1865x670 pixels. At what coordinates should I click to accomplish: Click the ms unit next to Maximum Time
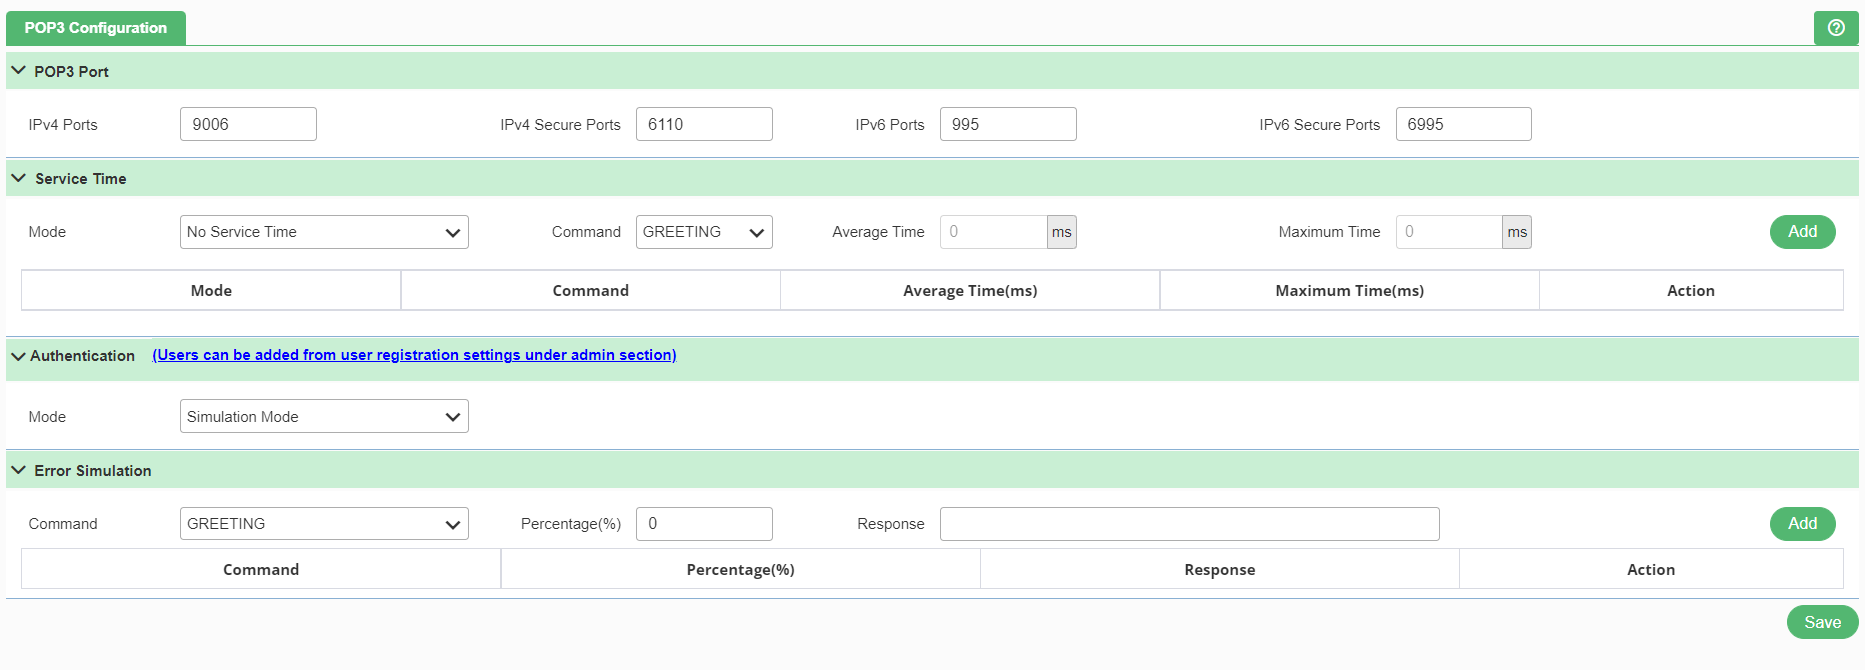(1517, 232)
